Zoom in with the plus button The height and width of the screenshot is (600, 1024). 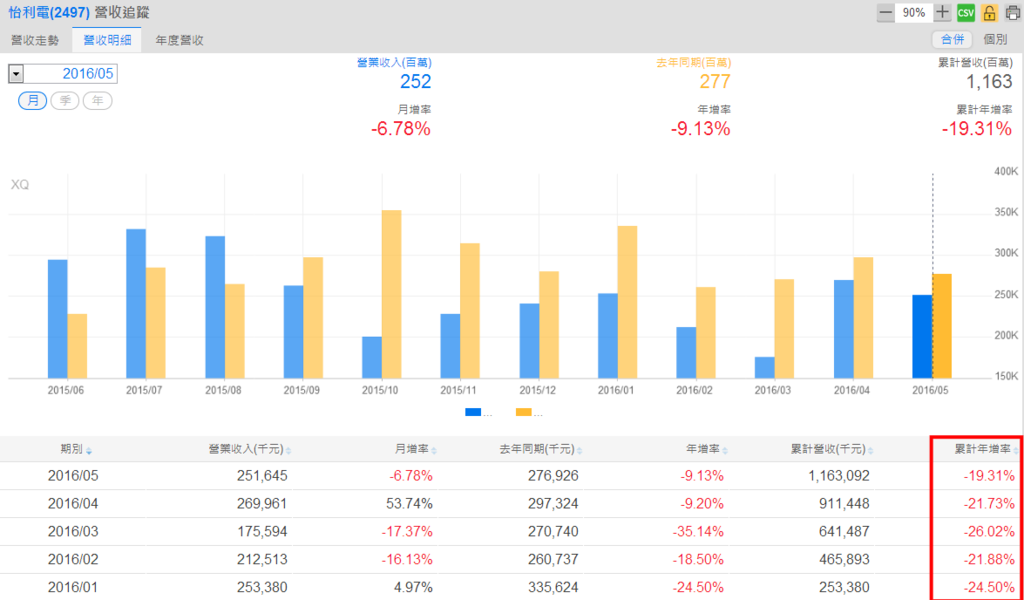[942, 12]
